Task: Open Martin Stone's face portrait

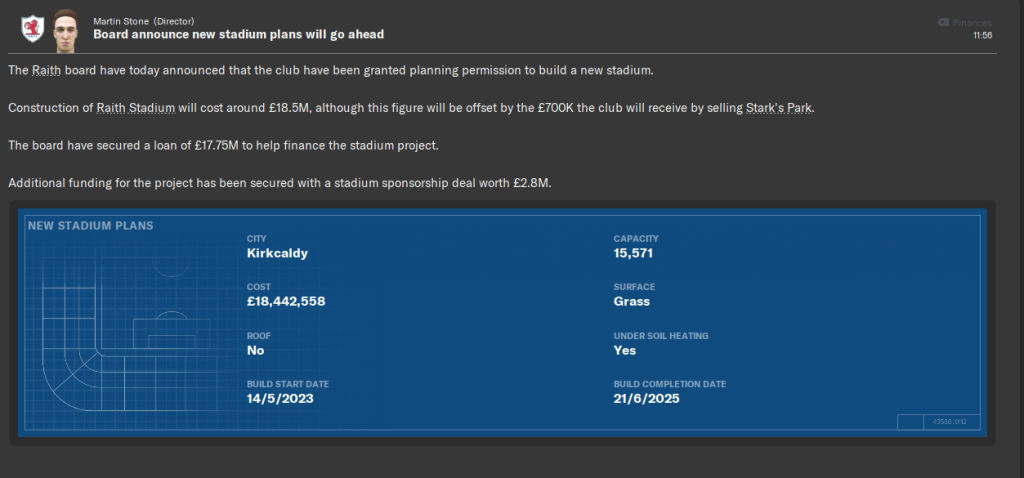Action: coord(66,27)
